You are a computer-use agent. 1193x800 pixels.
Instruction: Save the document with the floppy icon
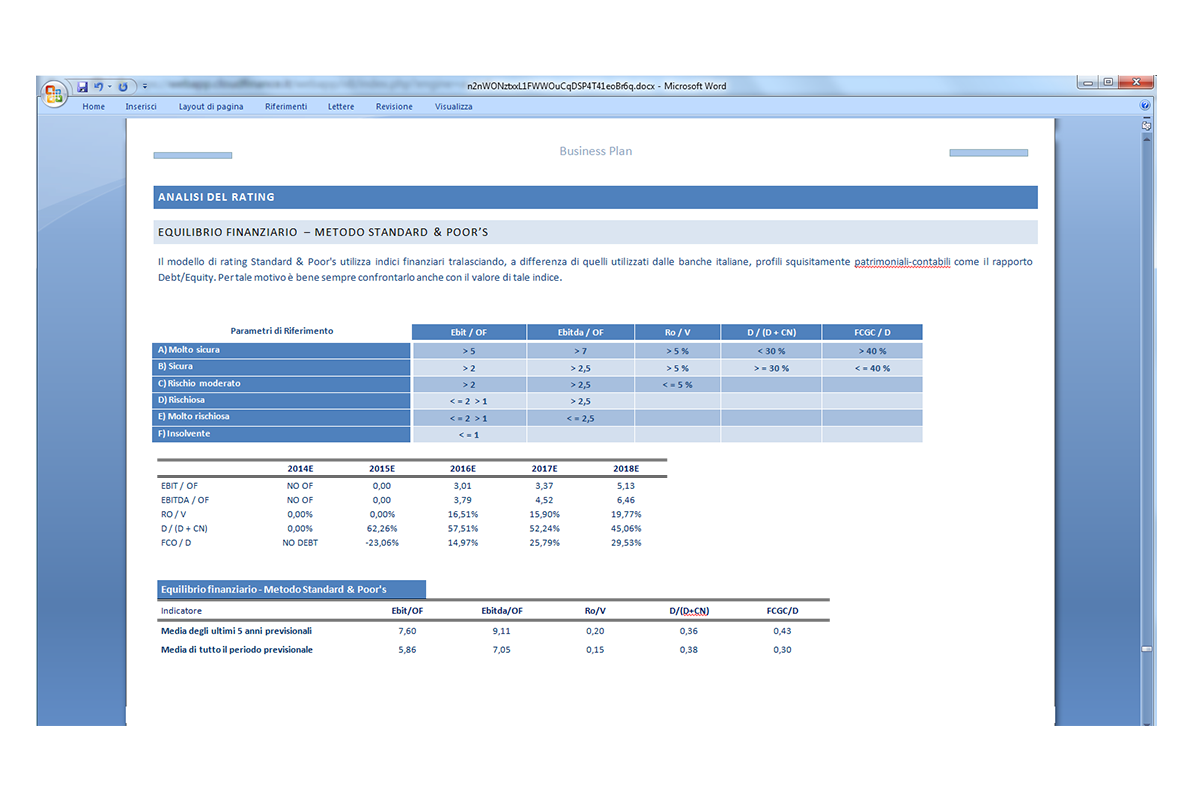pyautogui.click(x=82, y=87)
